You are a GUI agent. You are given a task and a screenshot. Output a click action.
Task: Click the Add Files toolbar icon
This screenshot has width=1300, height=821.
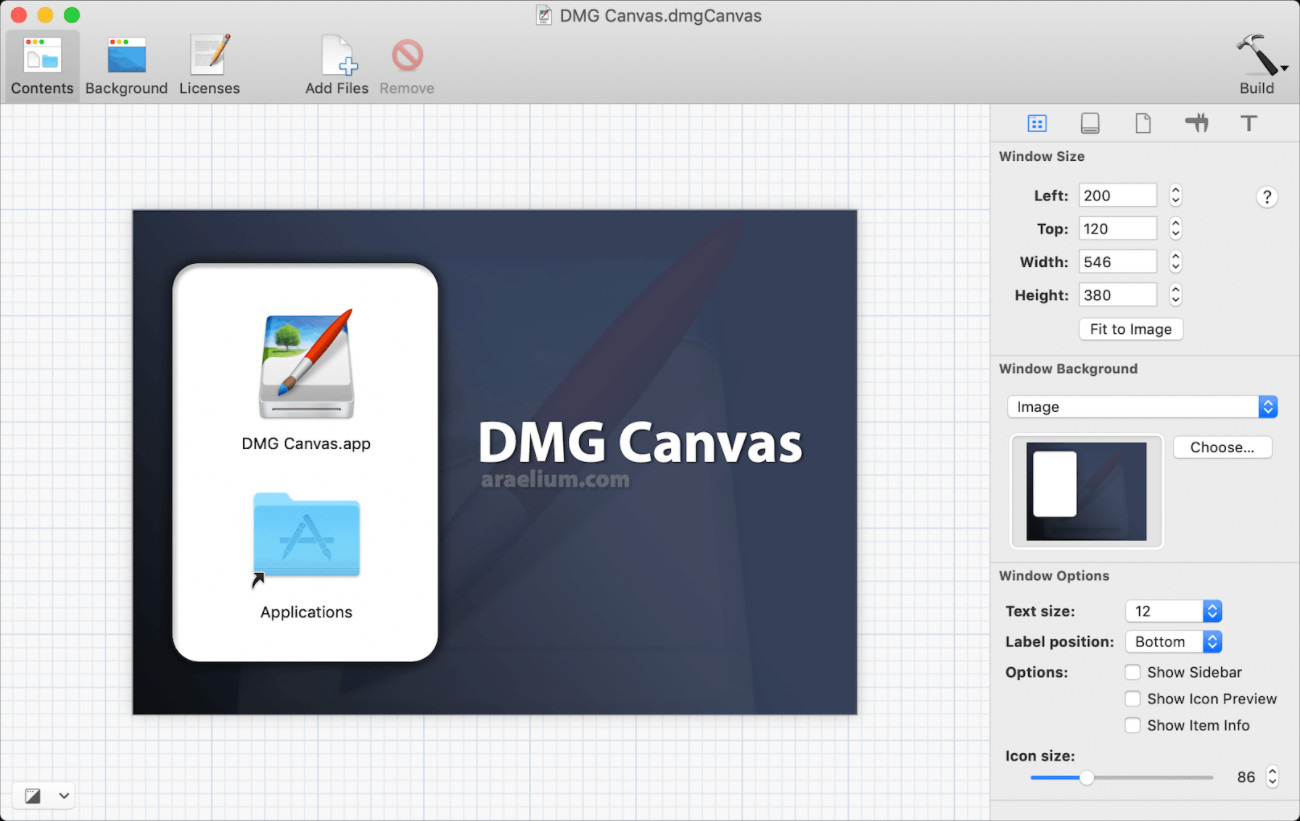[337, 66]
